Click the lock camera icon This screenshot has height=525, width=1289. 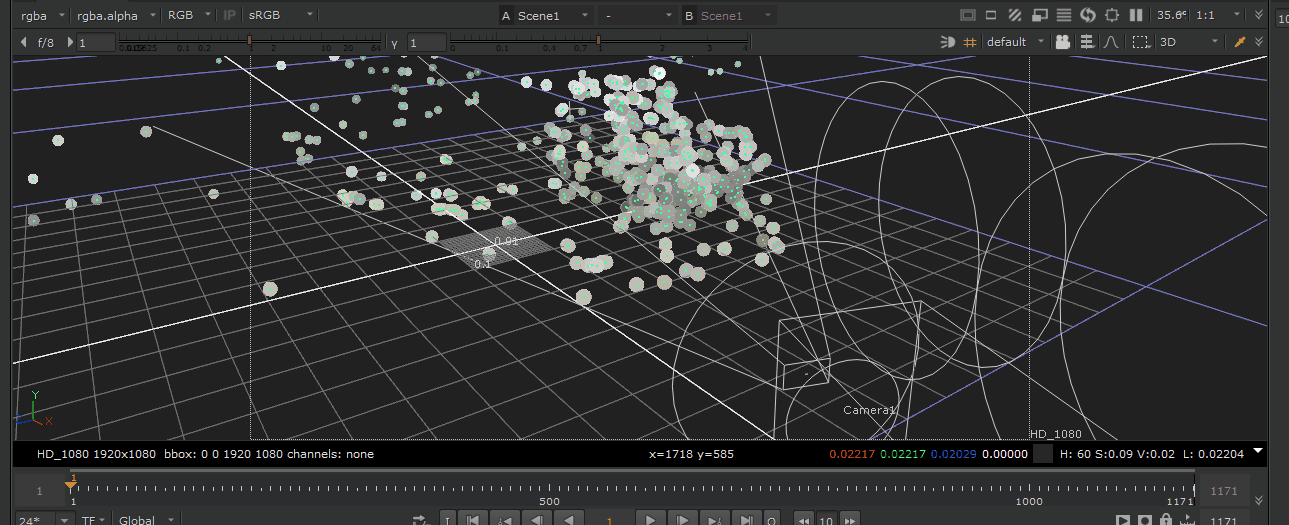1062,42
